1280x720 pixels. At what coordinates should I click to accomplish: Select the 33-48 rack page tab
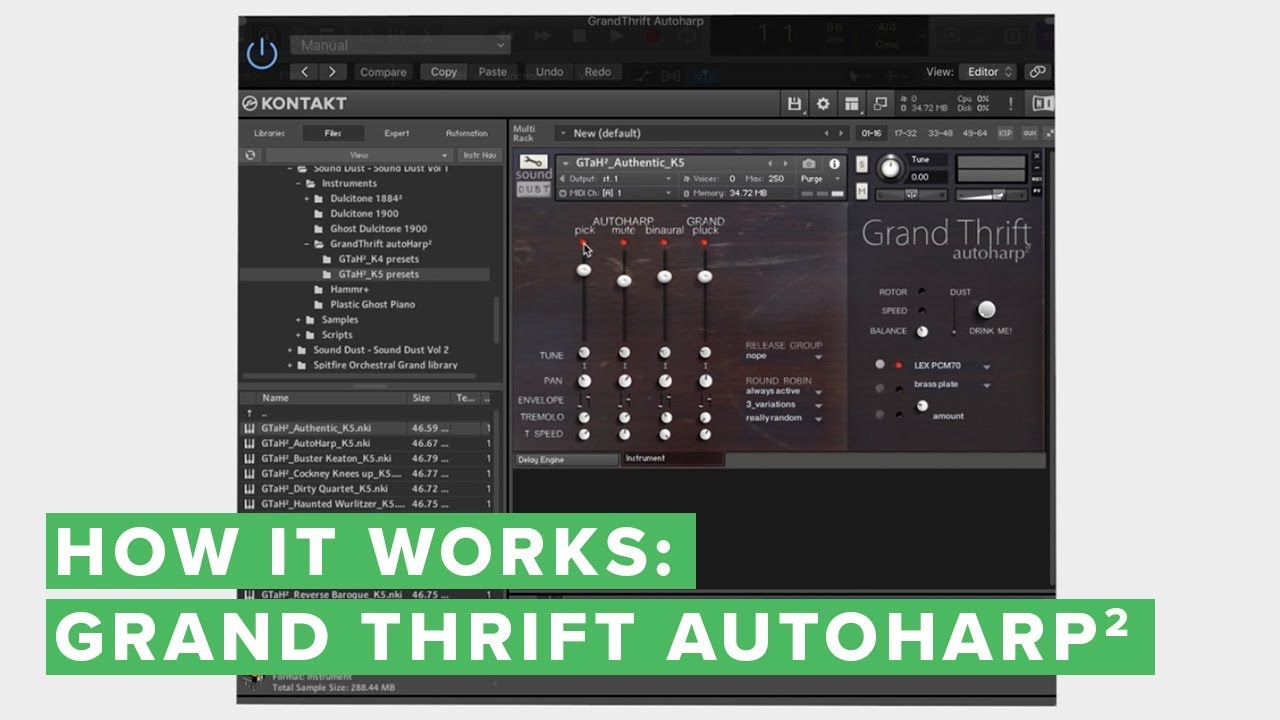click(939, 133)
